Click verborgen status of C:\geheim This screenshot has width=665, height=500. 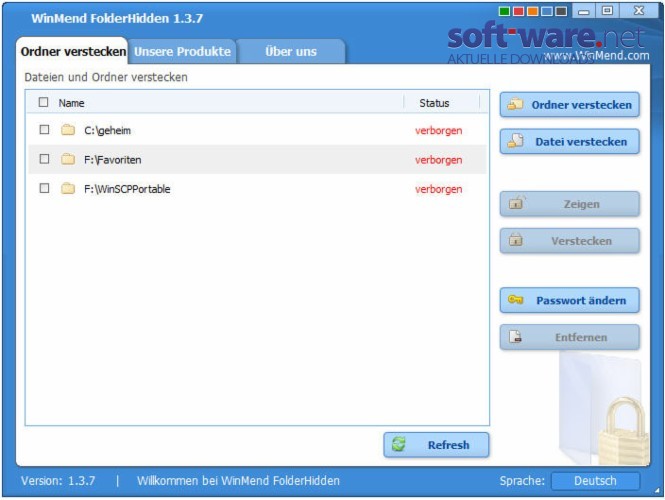439,131
